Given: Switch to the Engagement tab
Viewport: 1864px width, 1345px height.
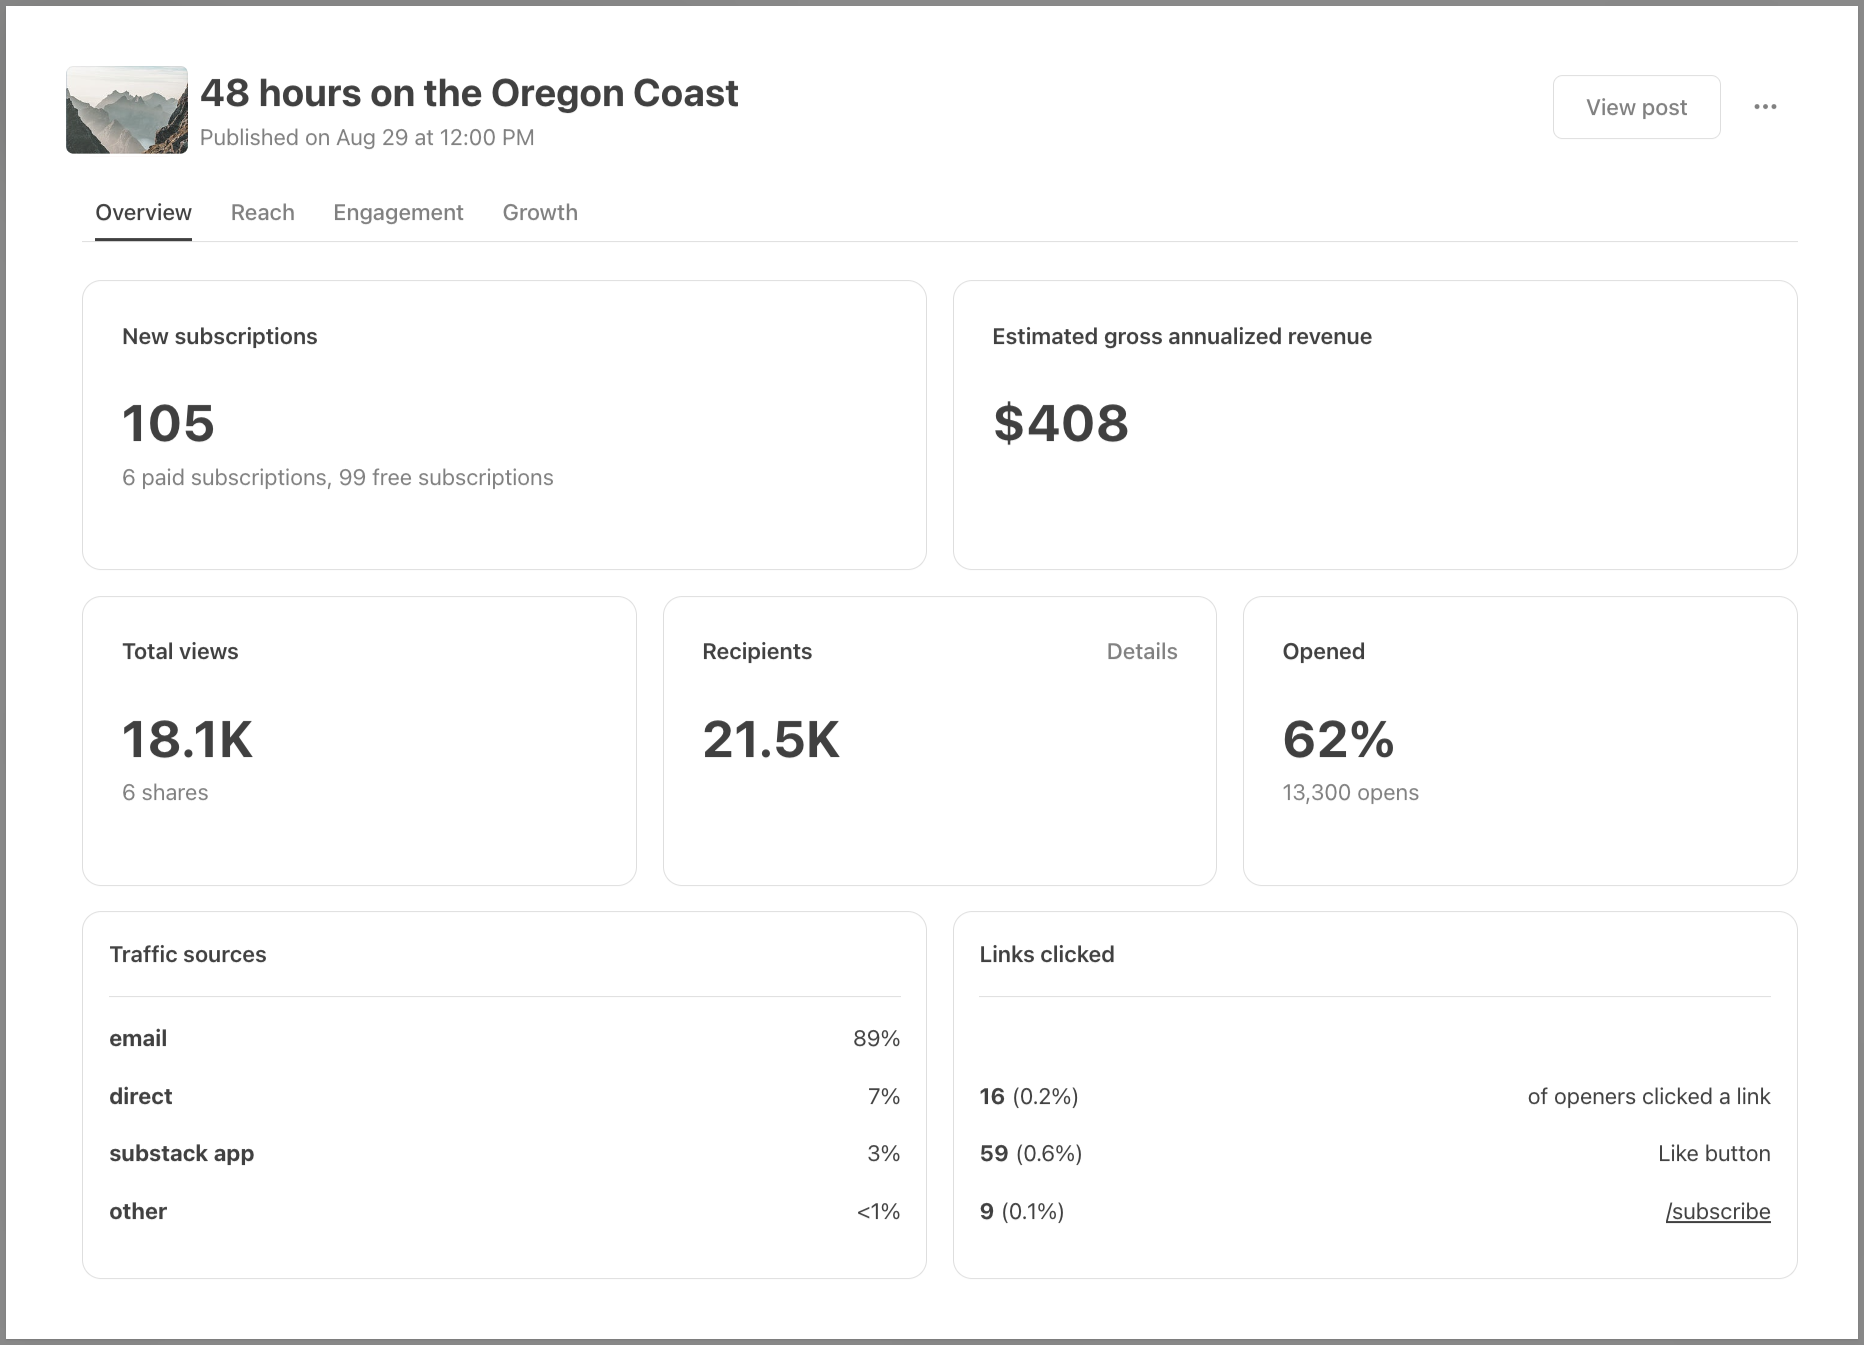Looking at the screenshot, I should 397,212.
